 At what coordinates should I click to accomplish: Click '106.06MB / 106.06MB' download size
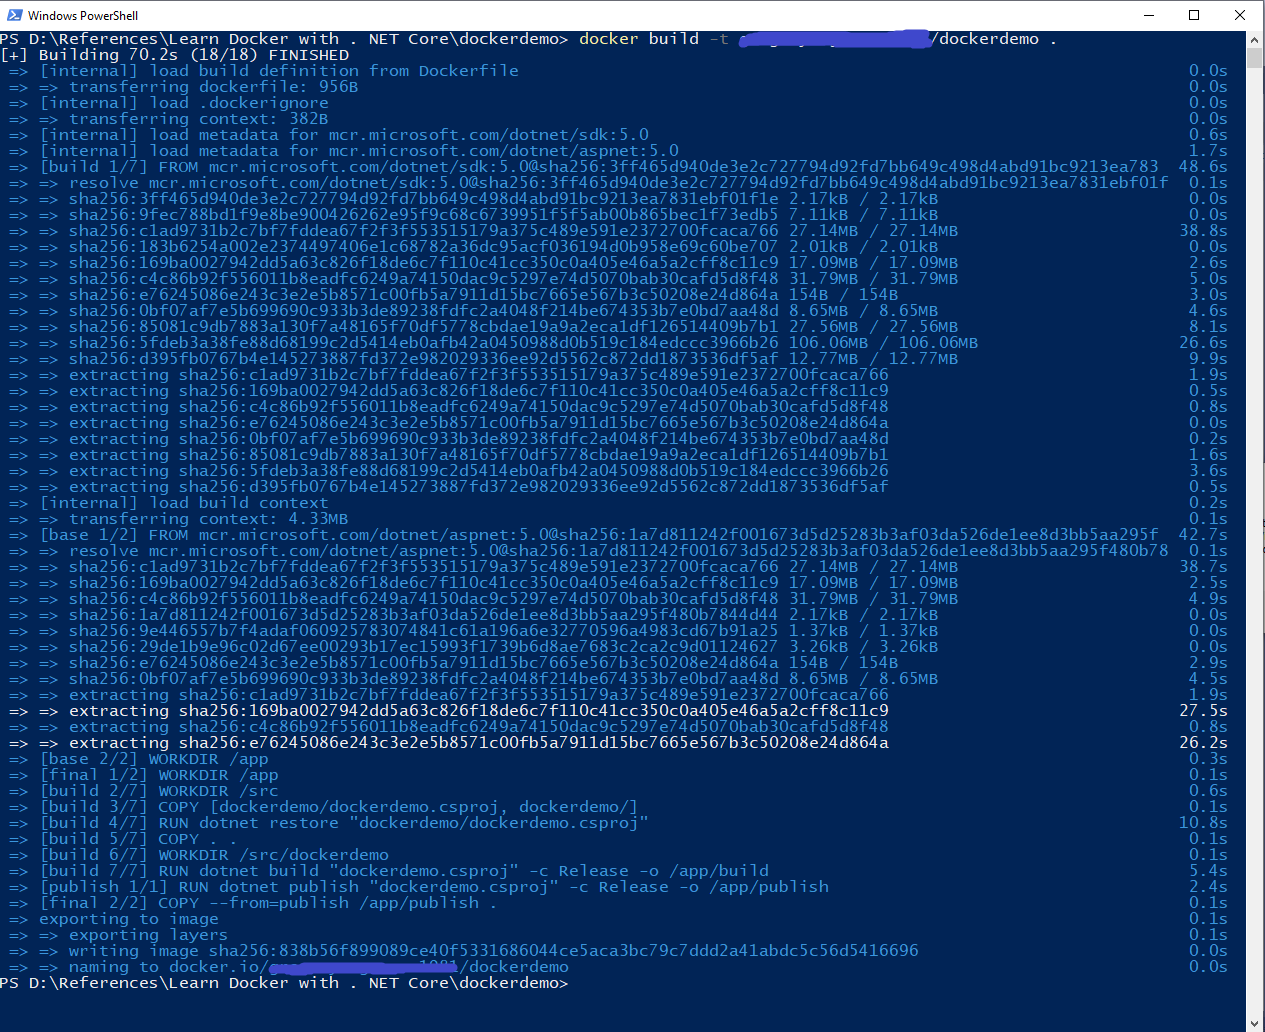click(x=884, y=343)
